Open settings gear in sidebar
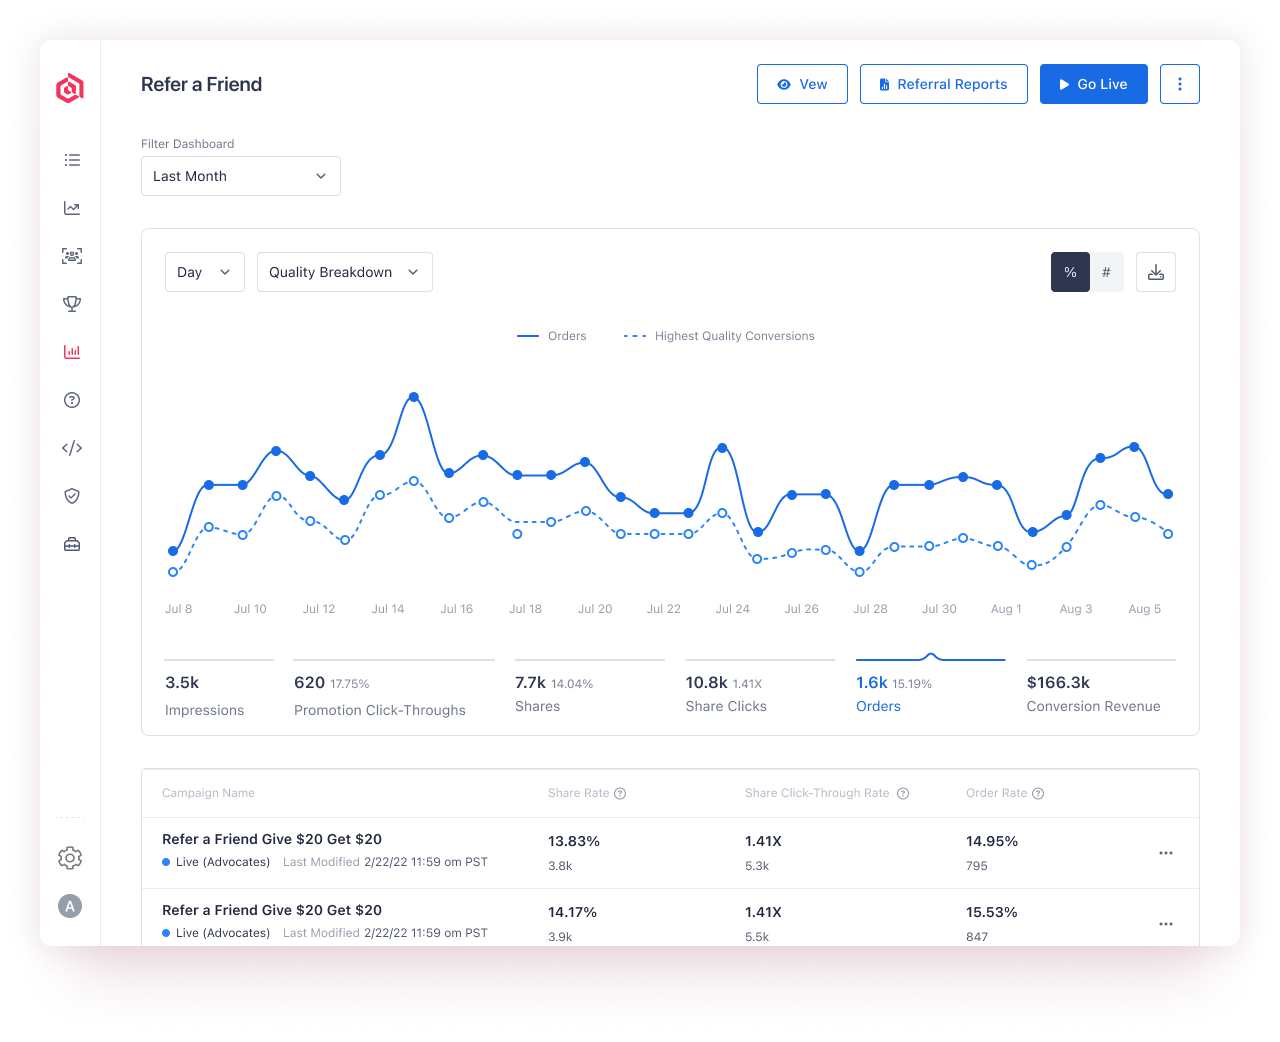Screen dimensions: 1280x1042 (70, 858)
